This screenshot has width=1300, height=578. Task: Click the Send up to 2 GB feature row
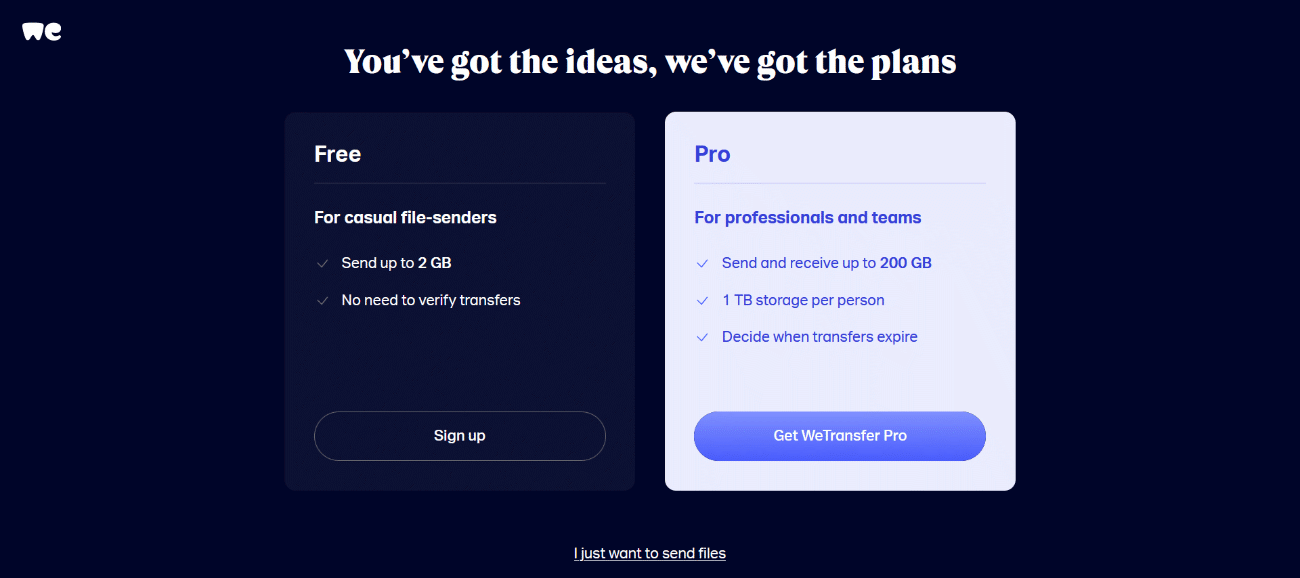click(396, 262)
